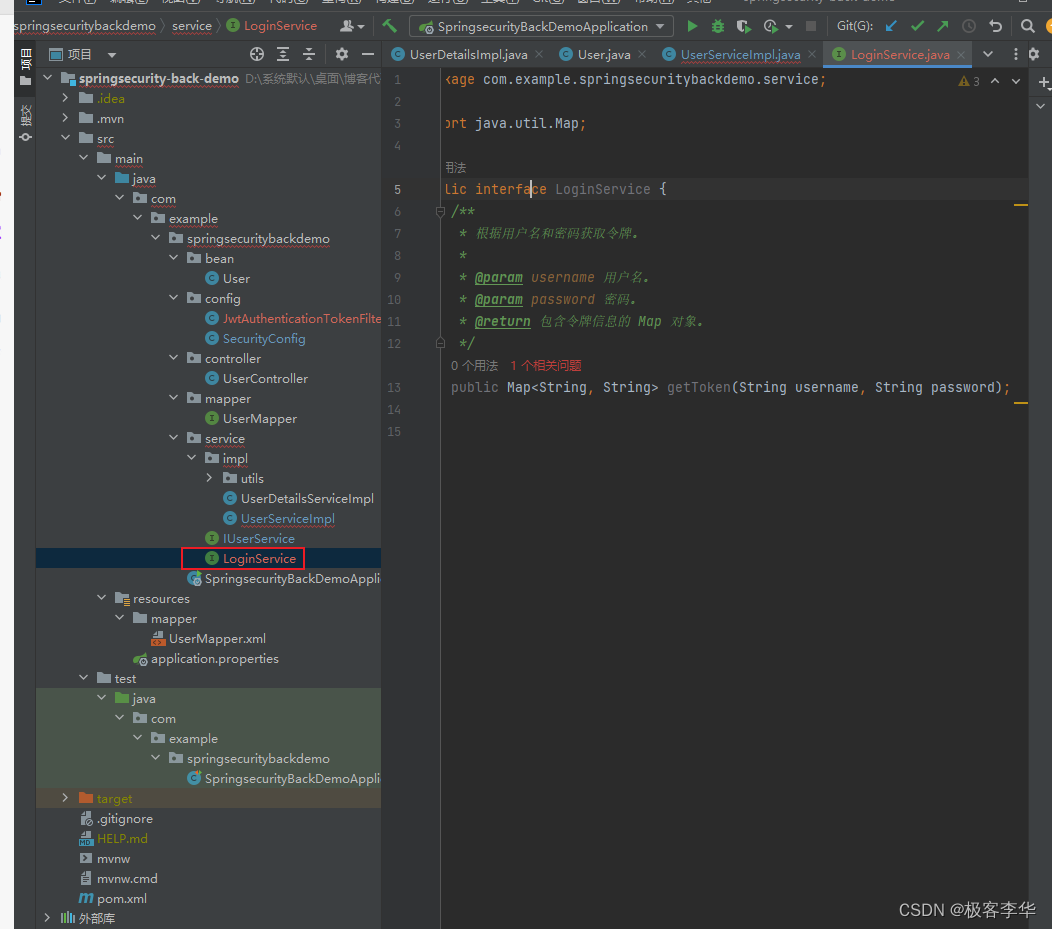The image size is (1052, 929).
Task: Click the Git update project arrow
Action: pyautogui.click(x=891, y=27)
